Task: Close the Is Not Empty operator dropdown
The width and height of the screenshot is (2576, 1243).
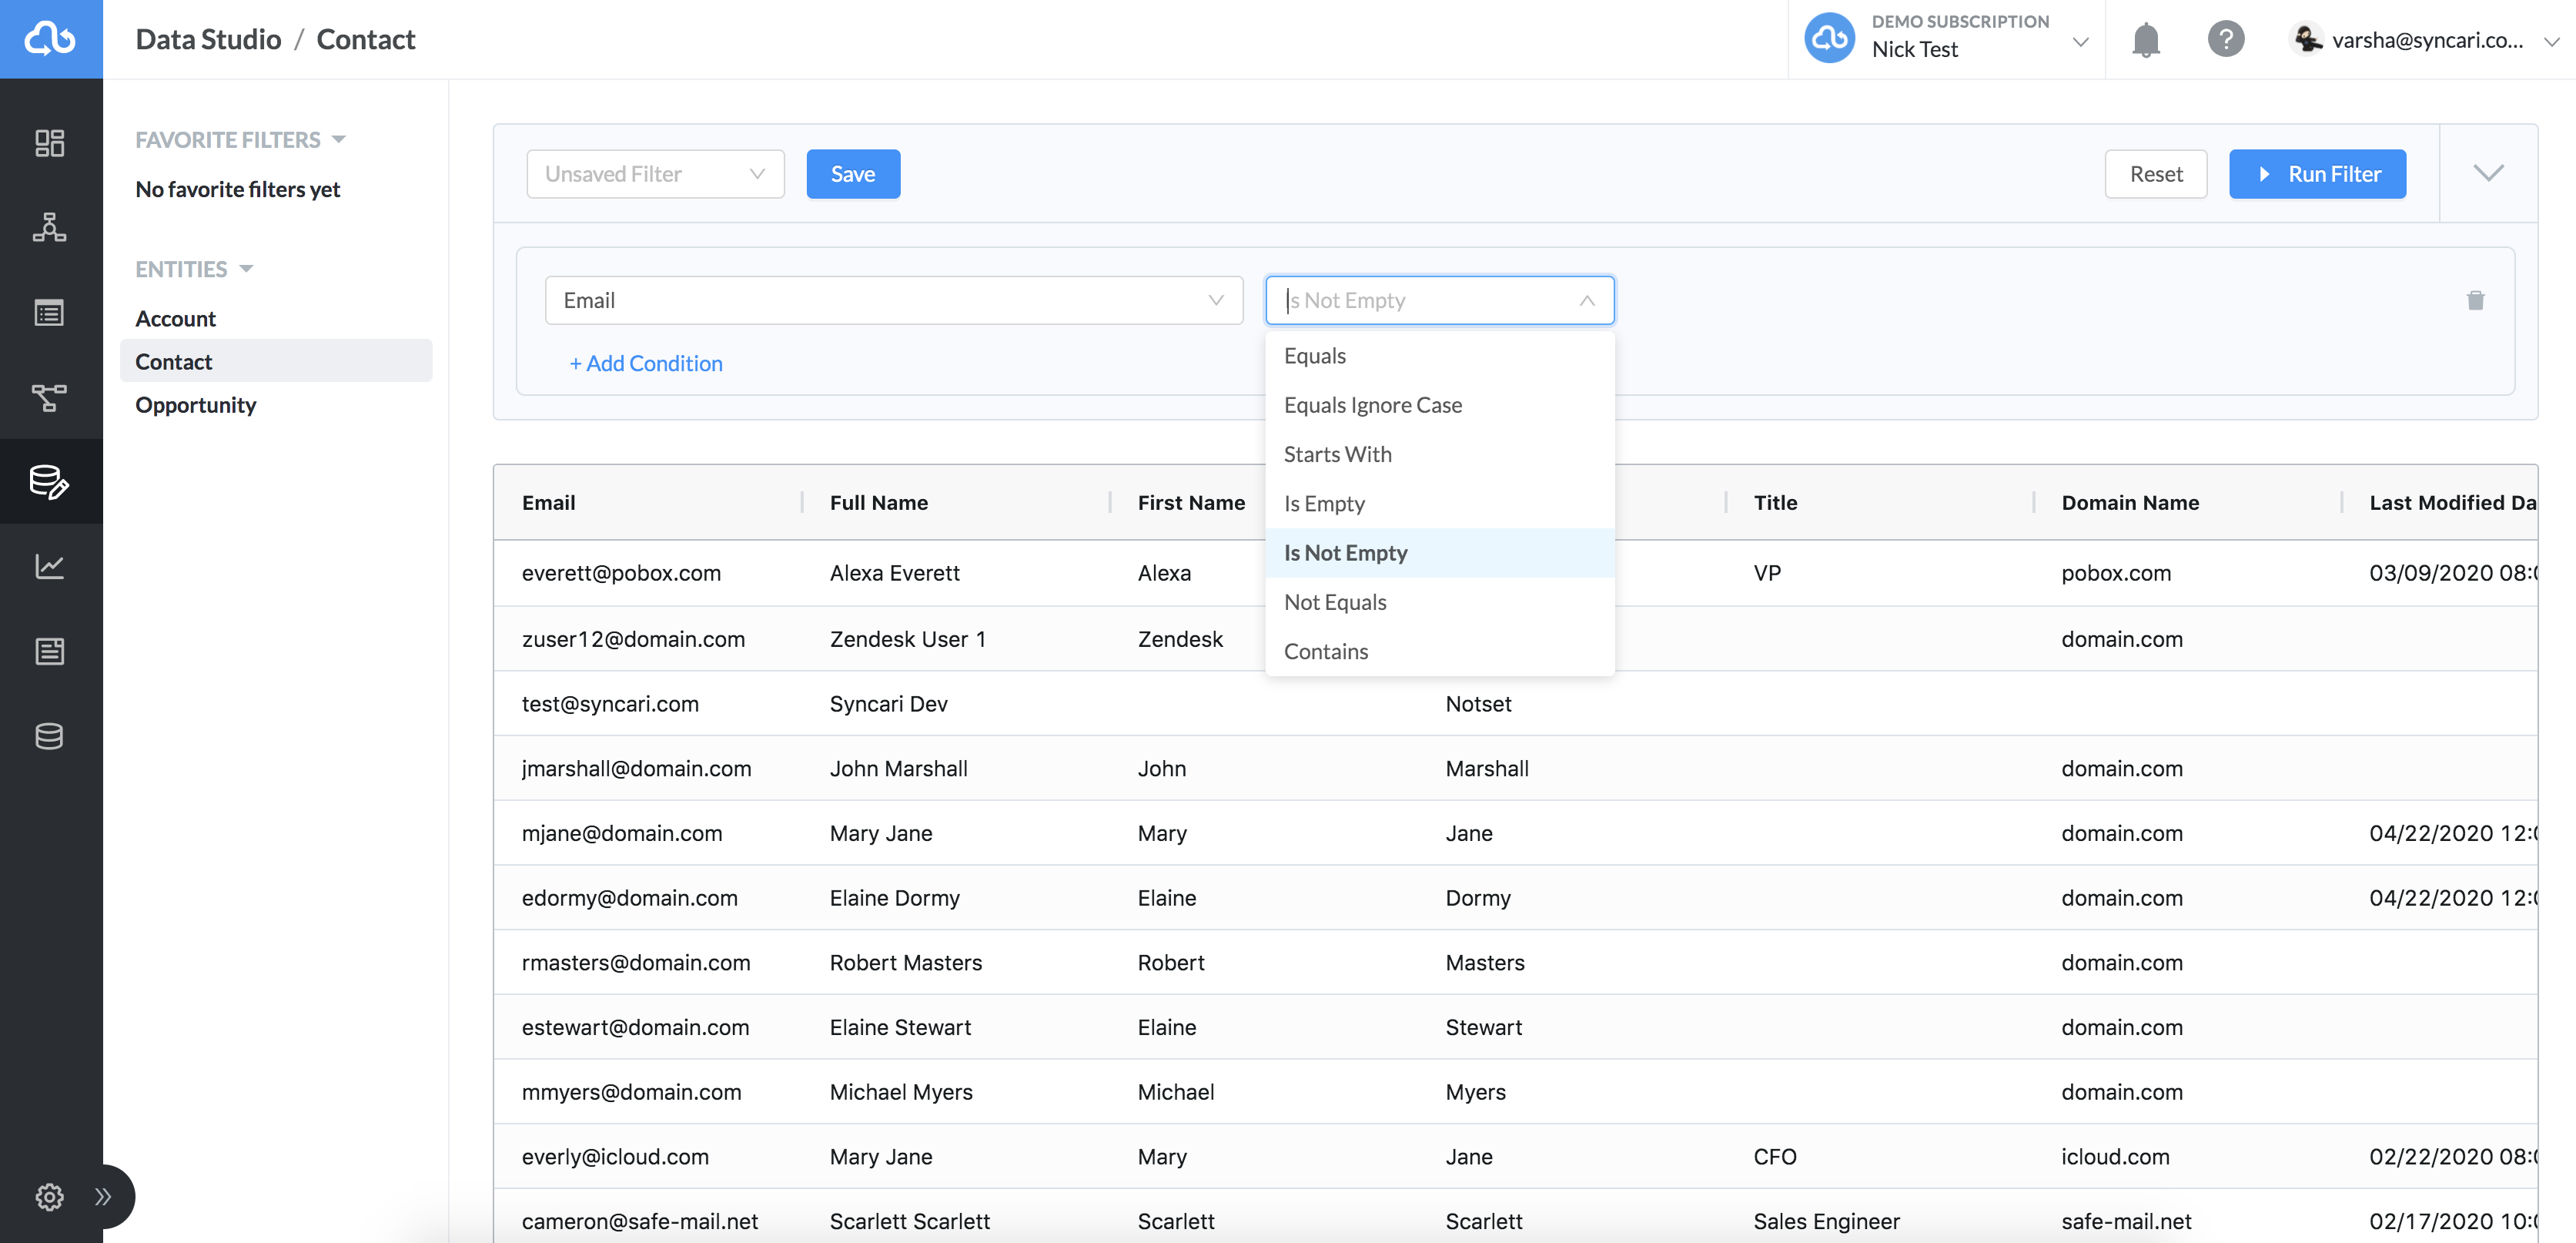Action: tap(1439, 300)
